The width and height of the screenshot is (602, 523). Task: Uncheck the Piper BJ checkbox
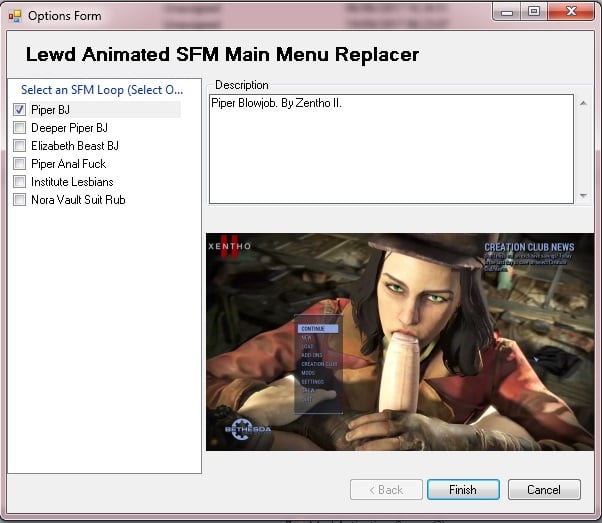(x=20, y=109)
